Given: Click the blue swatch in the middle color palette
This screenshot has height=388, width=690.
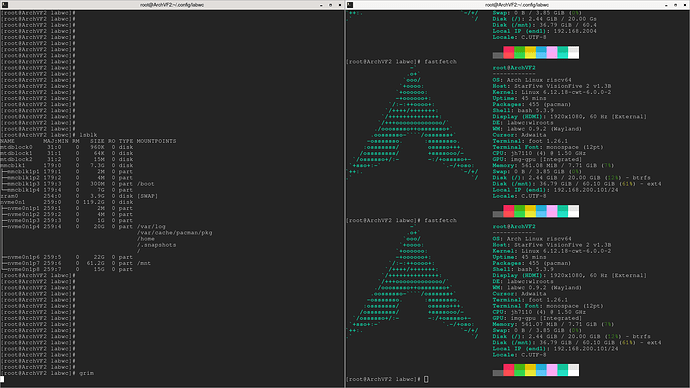Looking at the screenshot, I should (541, 211).
